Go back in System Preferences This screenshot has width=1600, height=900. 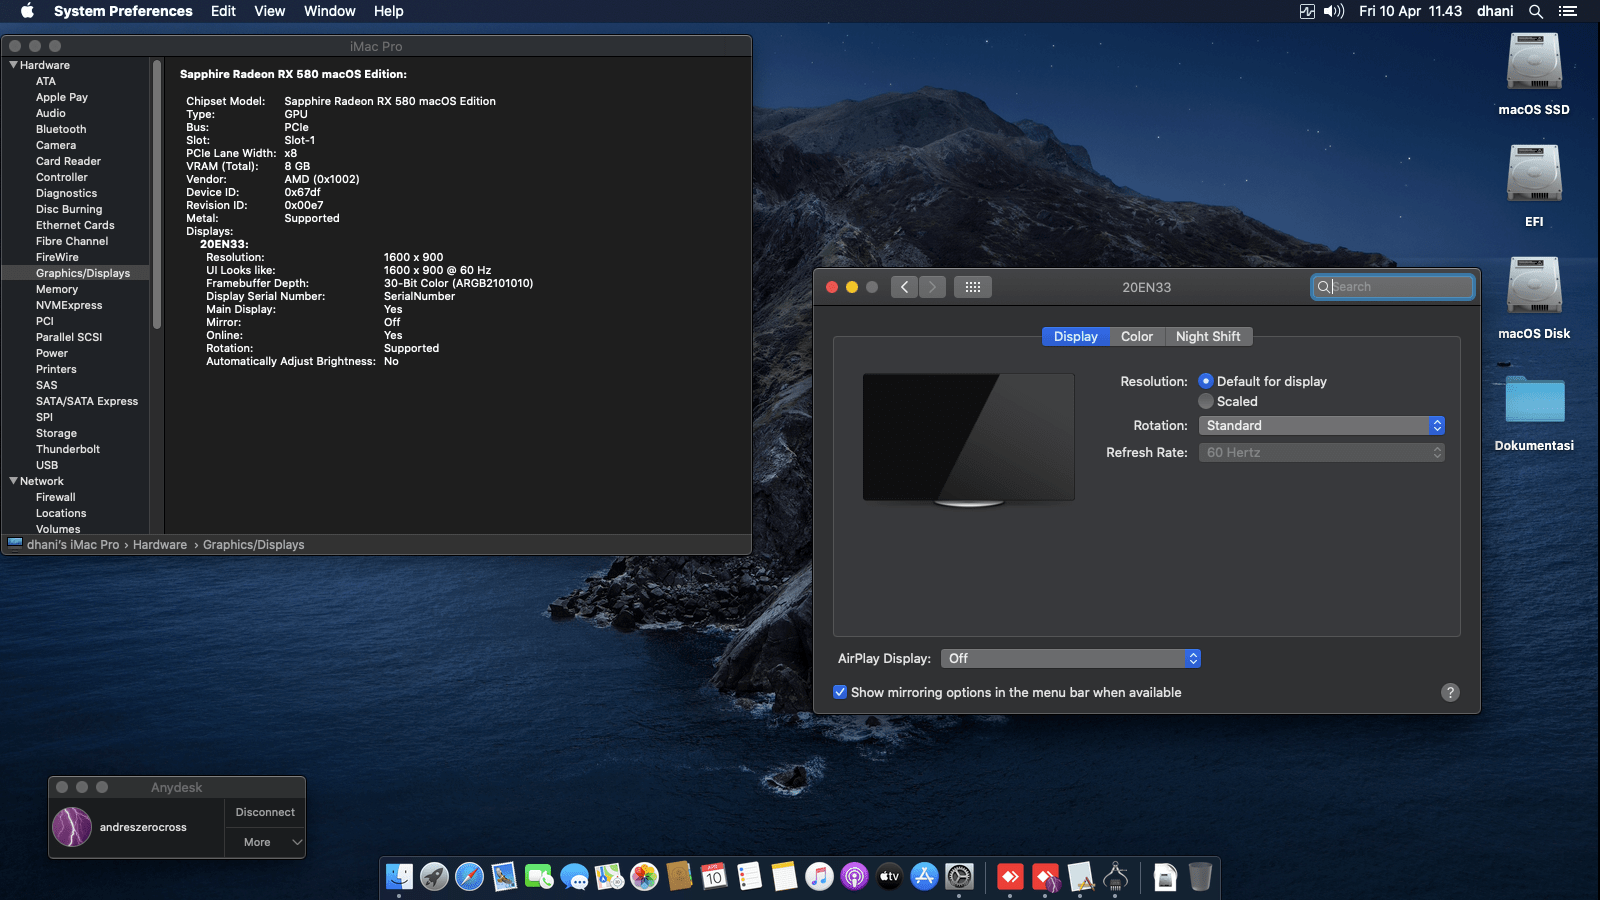click(x=904, y=287)
